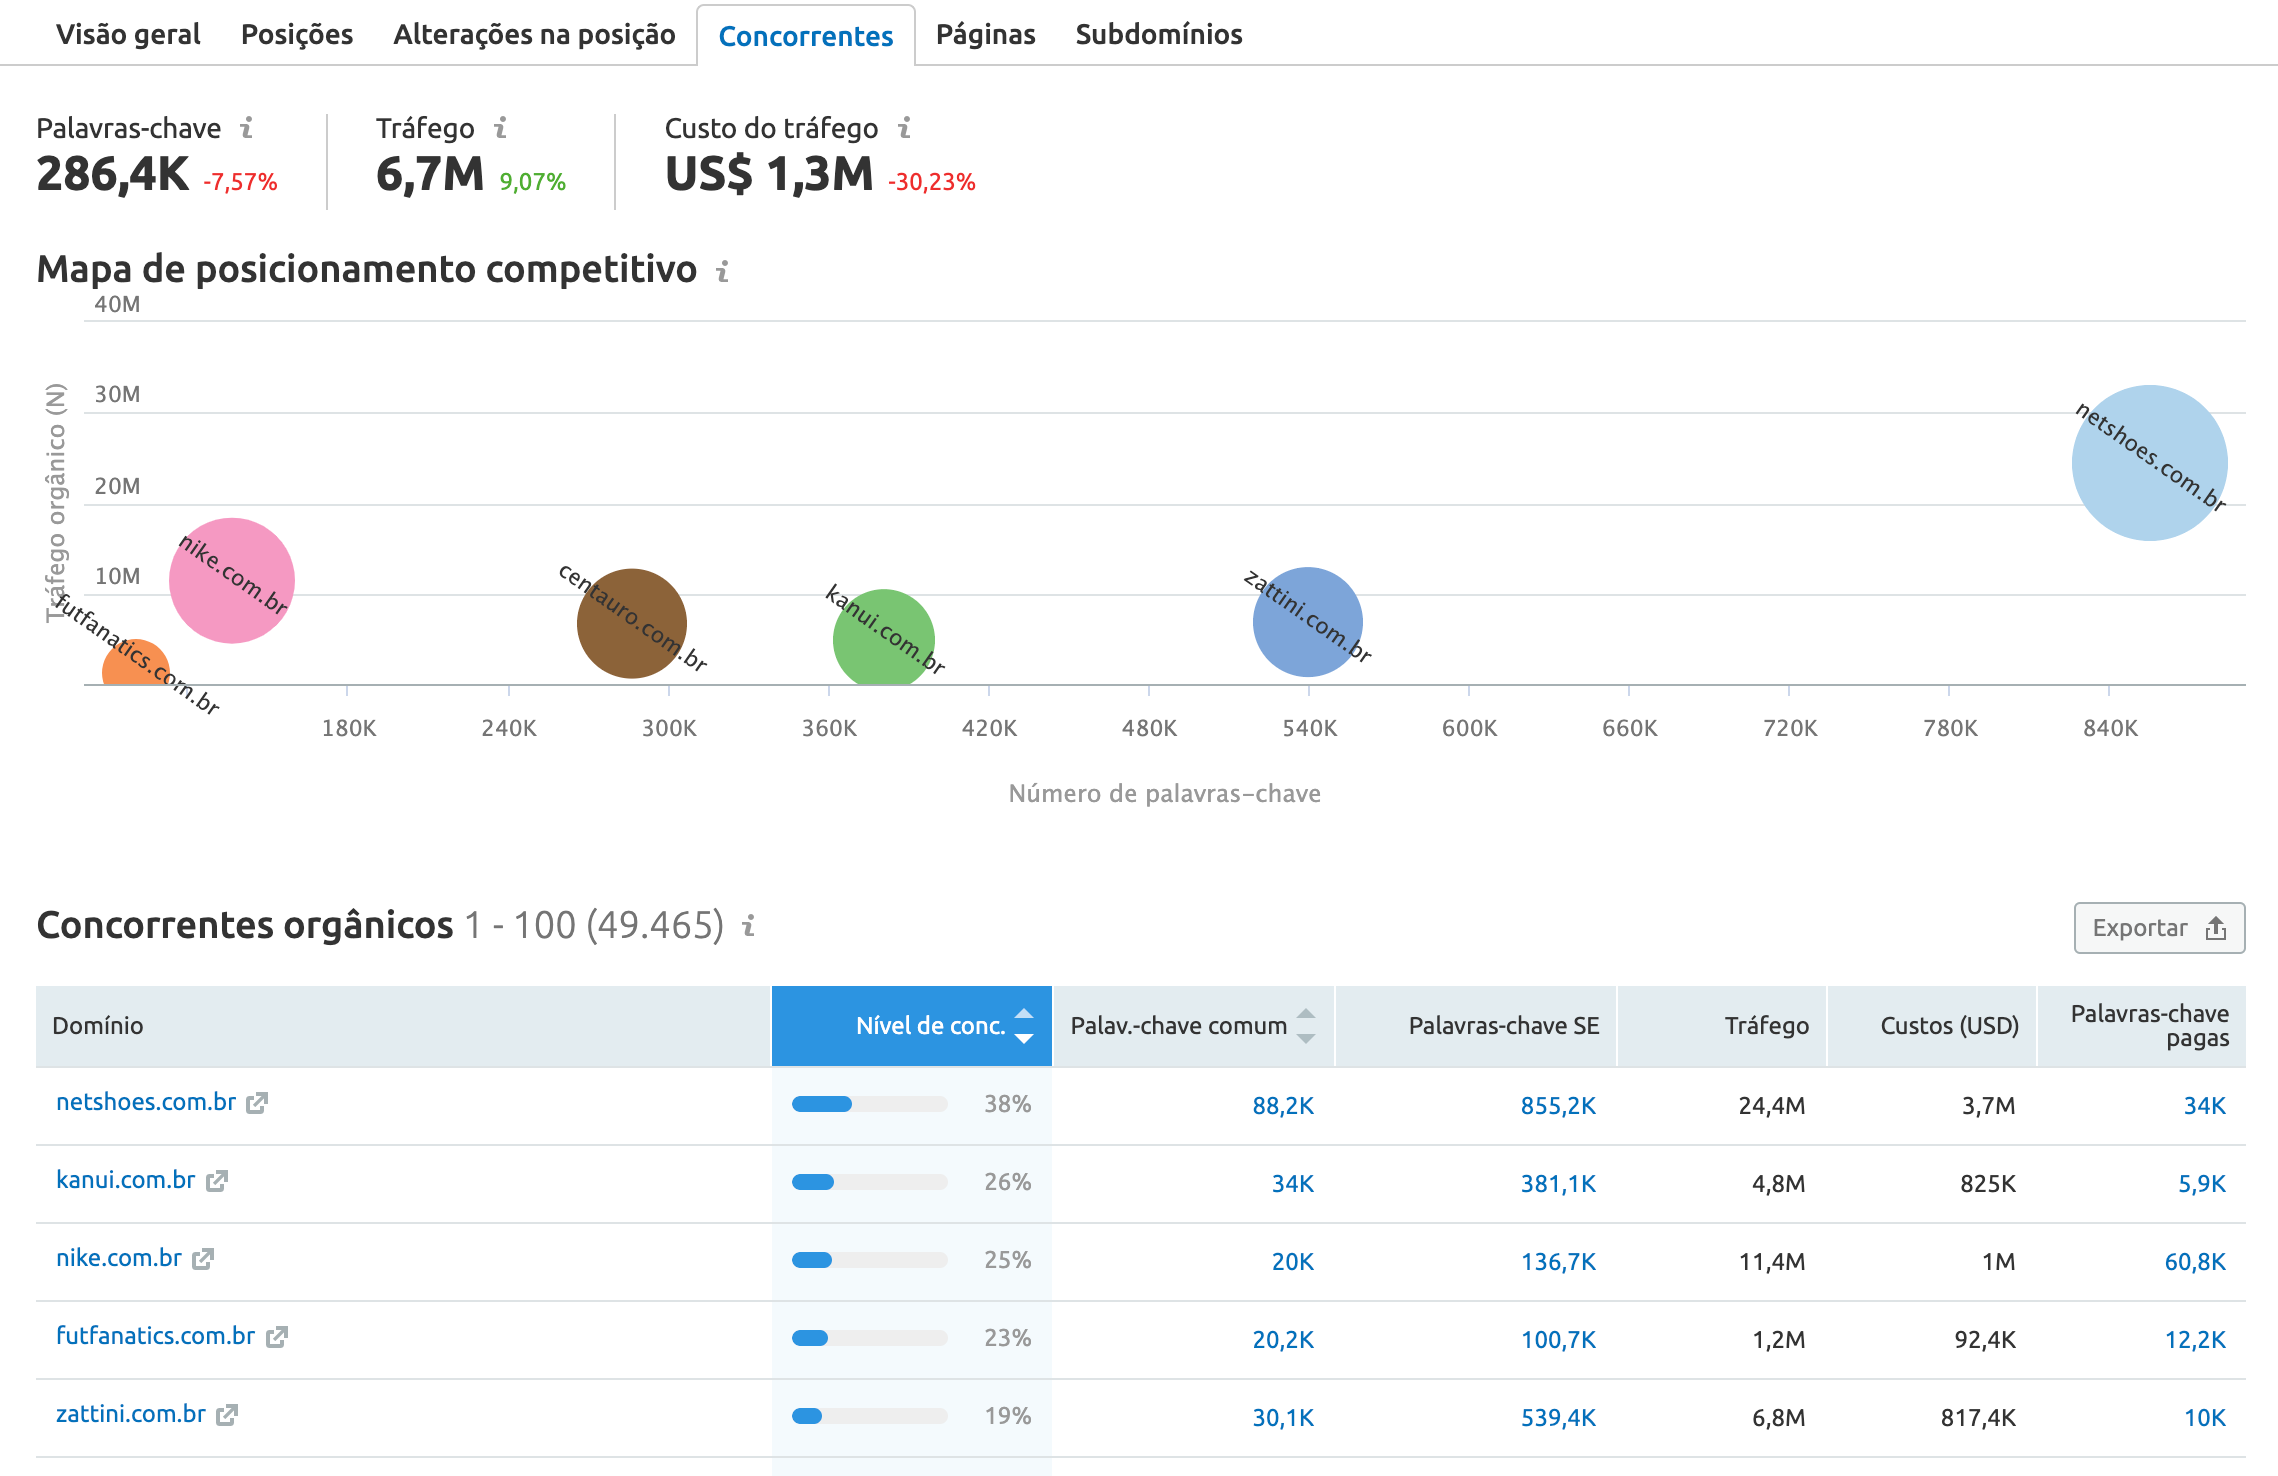This screenshot has height=1476, width=2278.
Task: Click the Exportar button
Action: click(2159, 928)
